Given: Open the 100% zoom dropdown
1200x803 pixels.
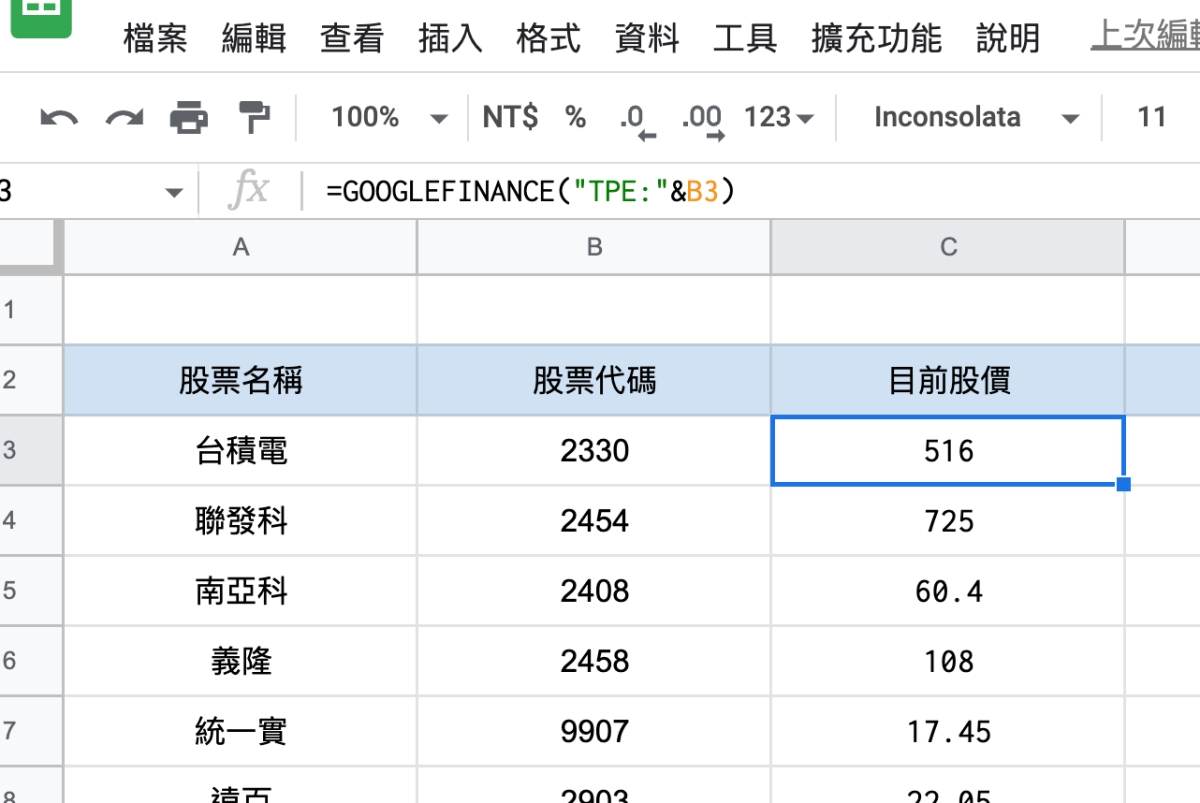Looking at the screenshot, I should [x=389, y=118].
